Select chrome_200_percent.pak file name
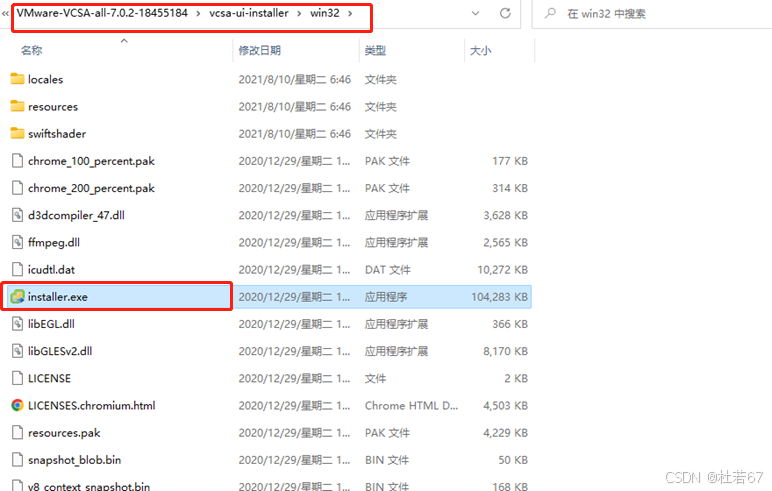772x491 pixels. [x=91, y=188]
